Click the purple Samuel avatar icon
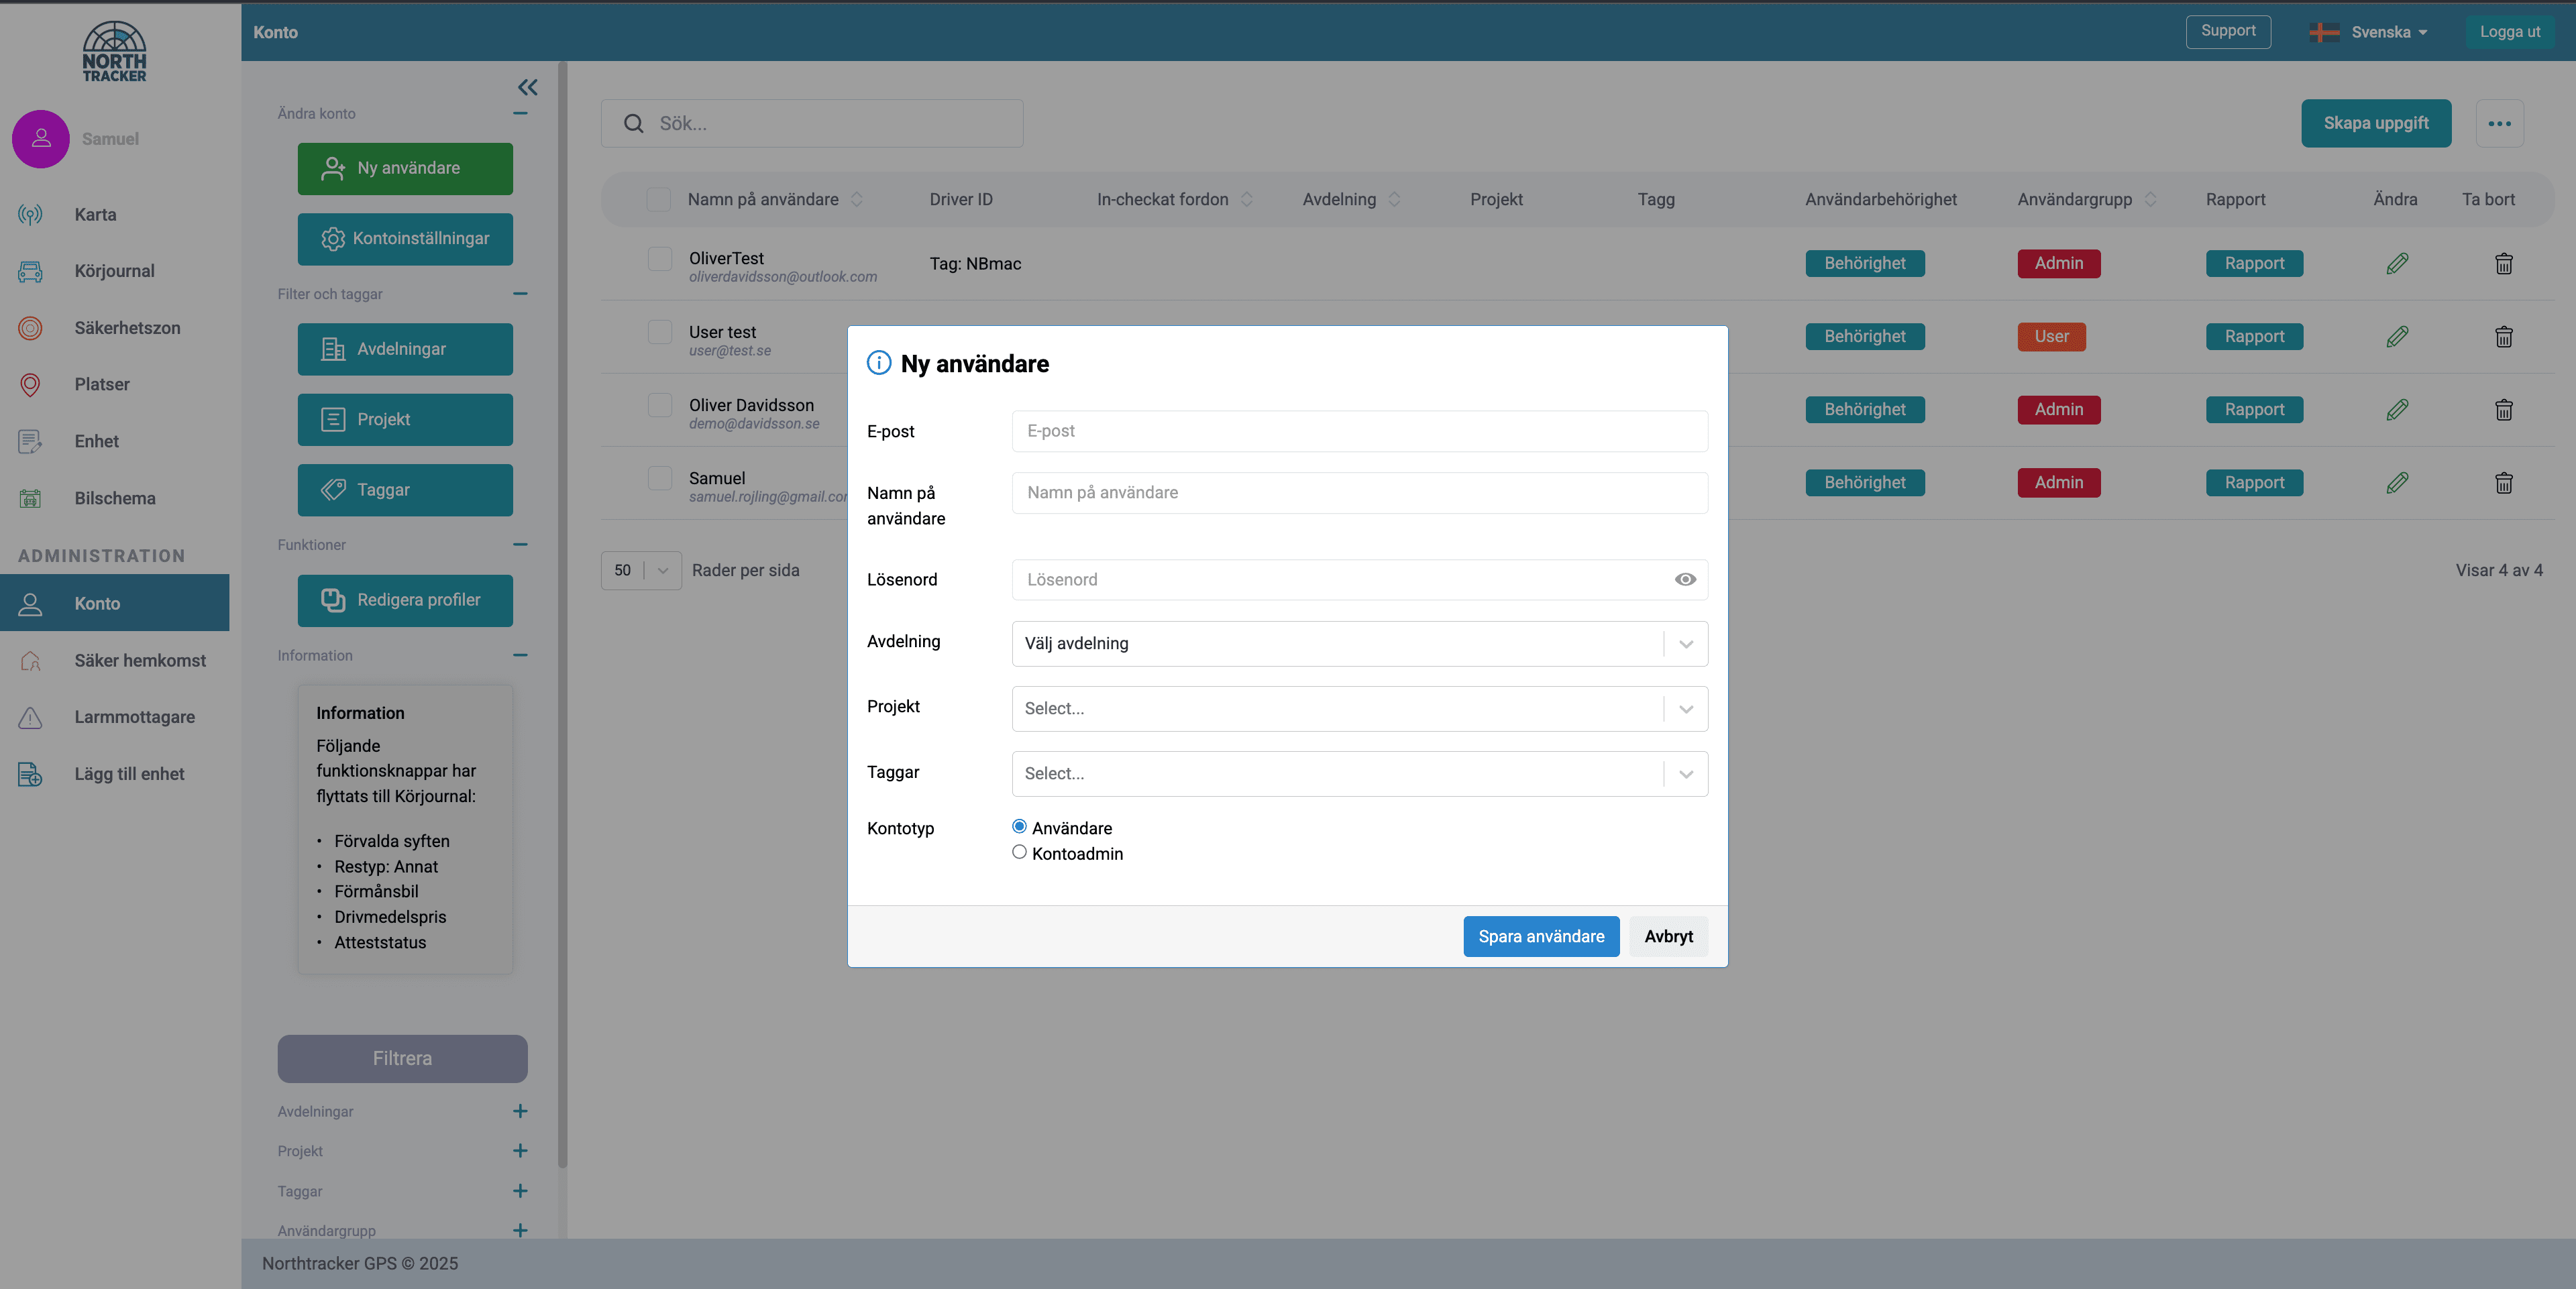Image resolution: width=2576 pixels, height=1289 pixels. pos(40,139)
